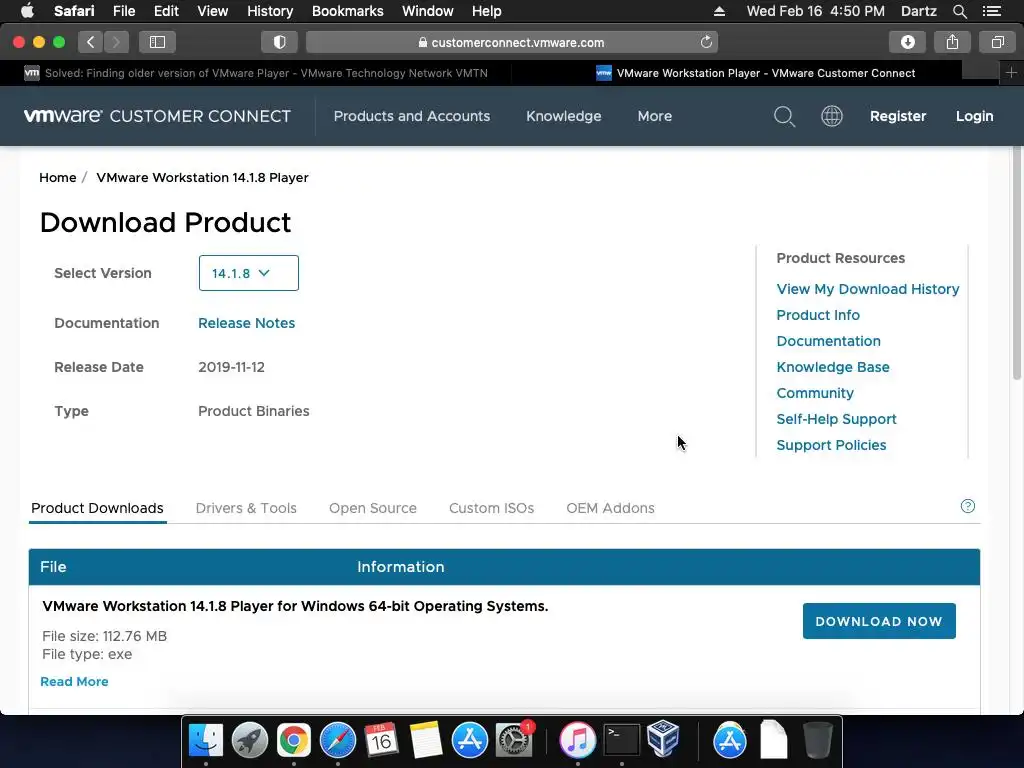Launch Launchpad rocket icon
1024x768 pixels.
click(249, 741)
